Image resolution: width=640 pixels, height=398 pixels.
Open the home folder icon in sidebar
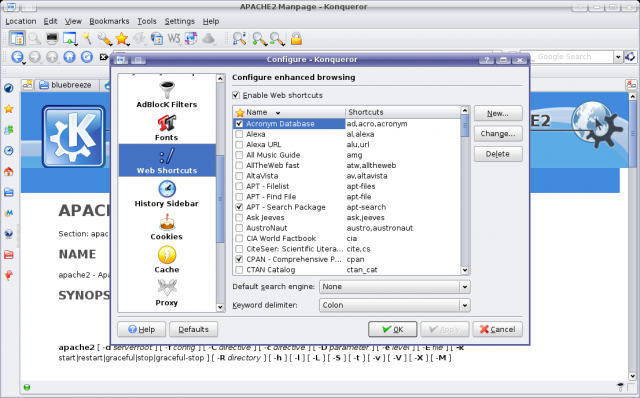click(x=9, y=171)
